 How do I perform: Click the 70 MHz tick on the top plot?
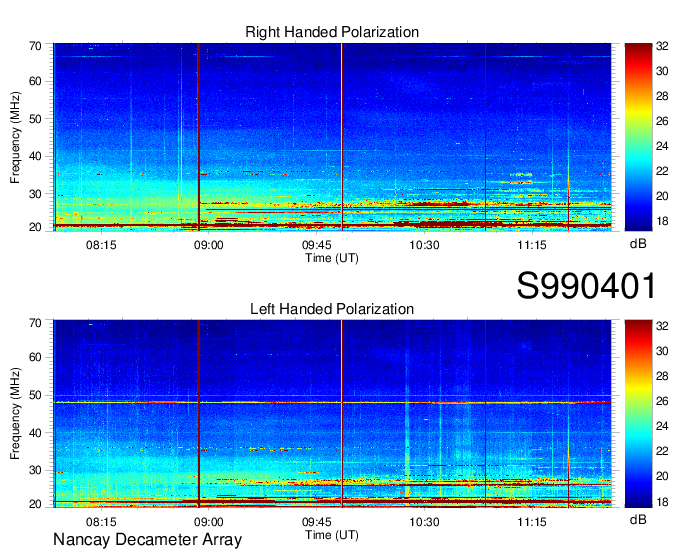pos(35,46)
